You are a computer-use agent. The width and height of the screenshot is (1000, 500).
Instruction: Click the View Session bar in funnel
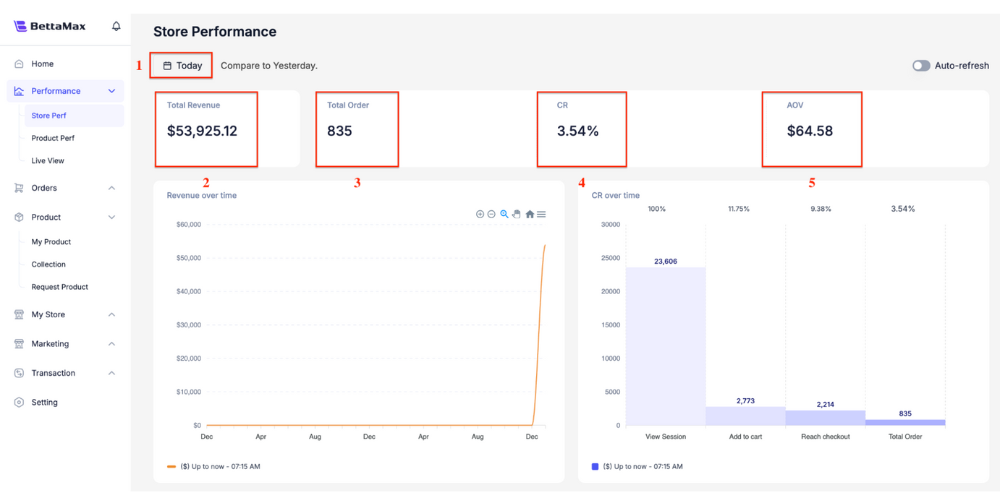(665, 345)
